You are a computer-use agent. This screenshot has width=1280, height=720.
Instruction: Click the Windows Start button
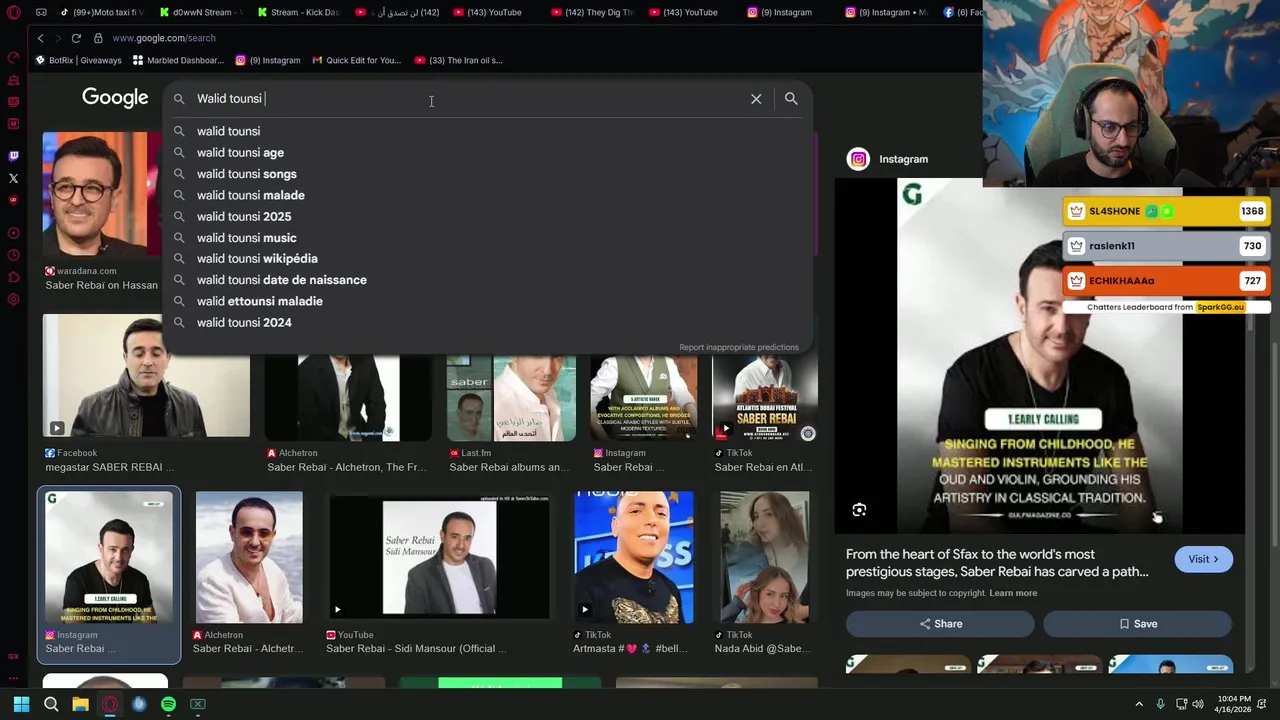21,704
